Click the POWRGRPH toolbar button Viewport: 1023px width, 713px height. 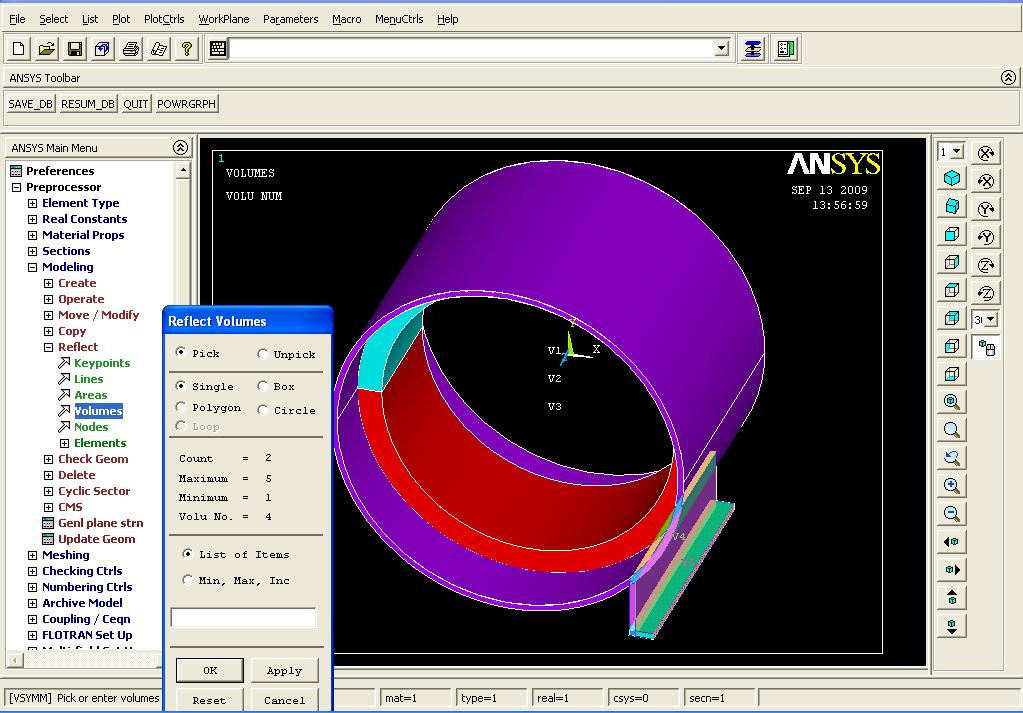tap(186, 104)
